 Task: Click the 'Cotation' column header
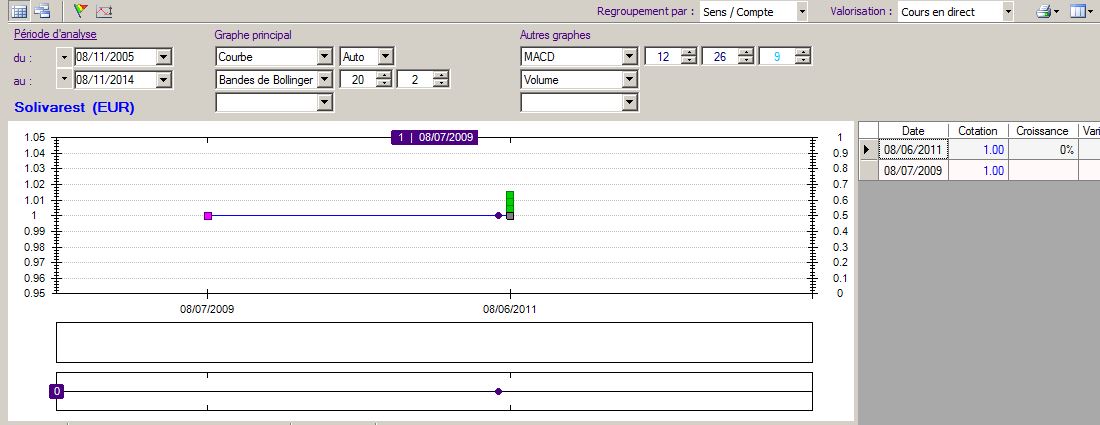[x=977, y=131]
